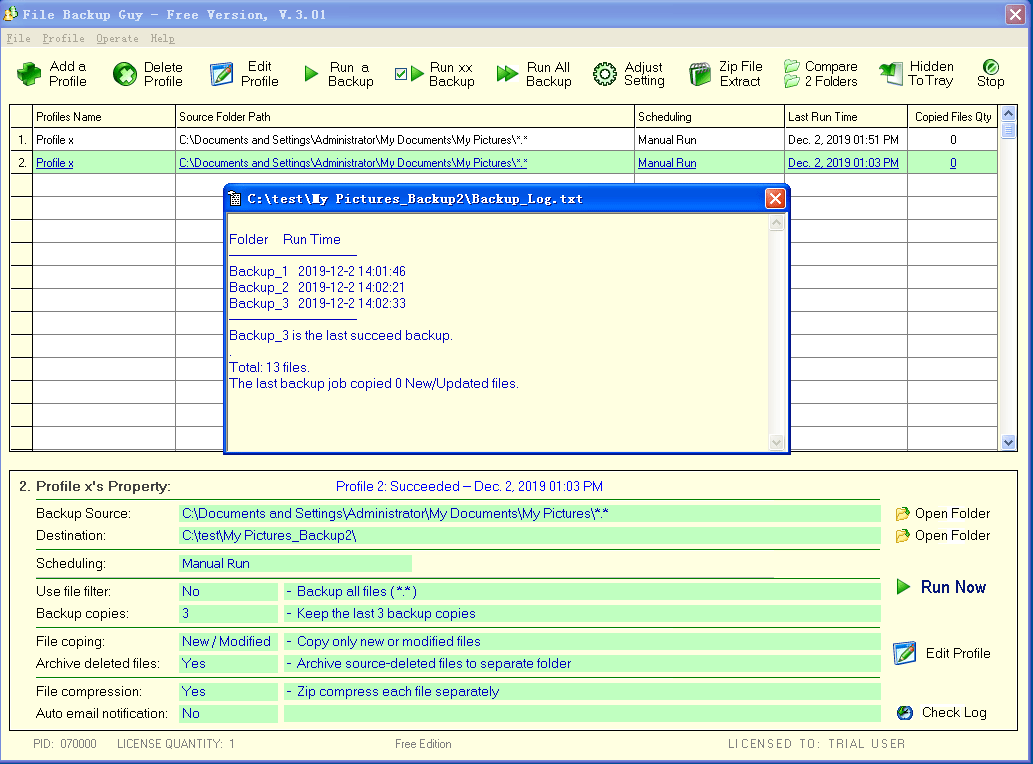
Task: Click 'Backup_2' entry in the log
Action: [x=258, y=287]
